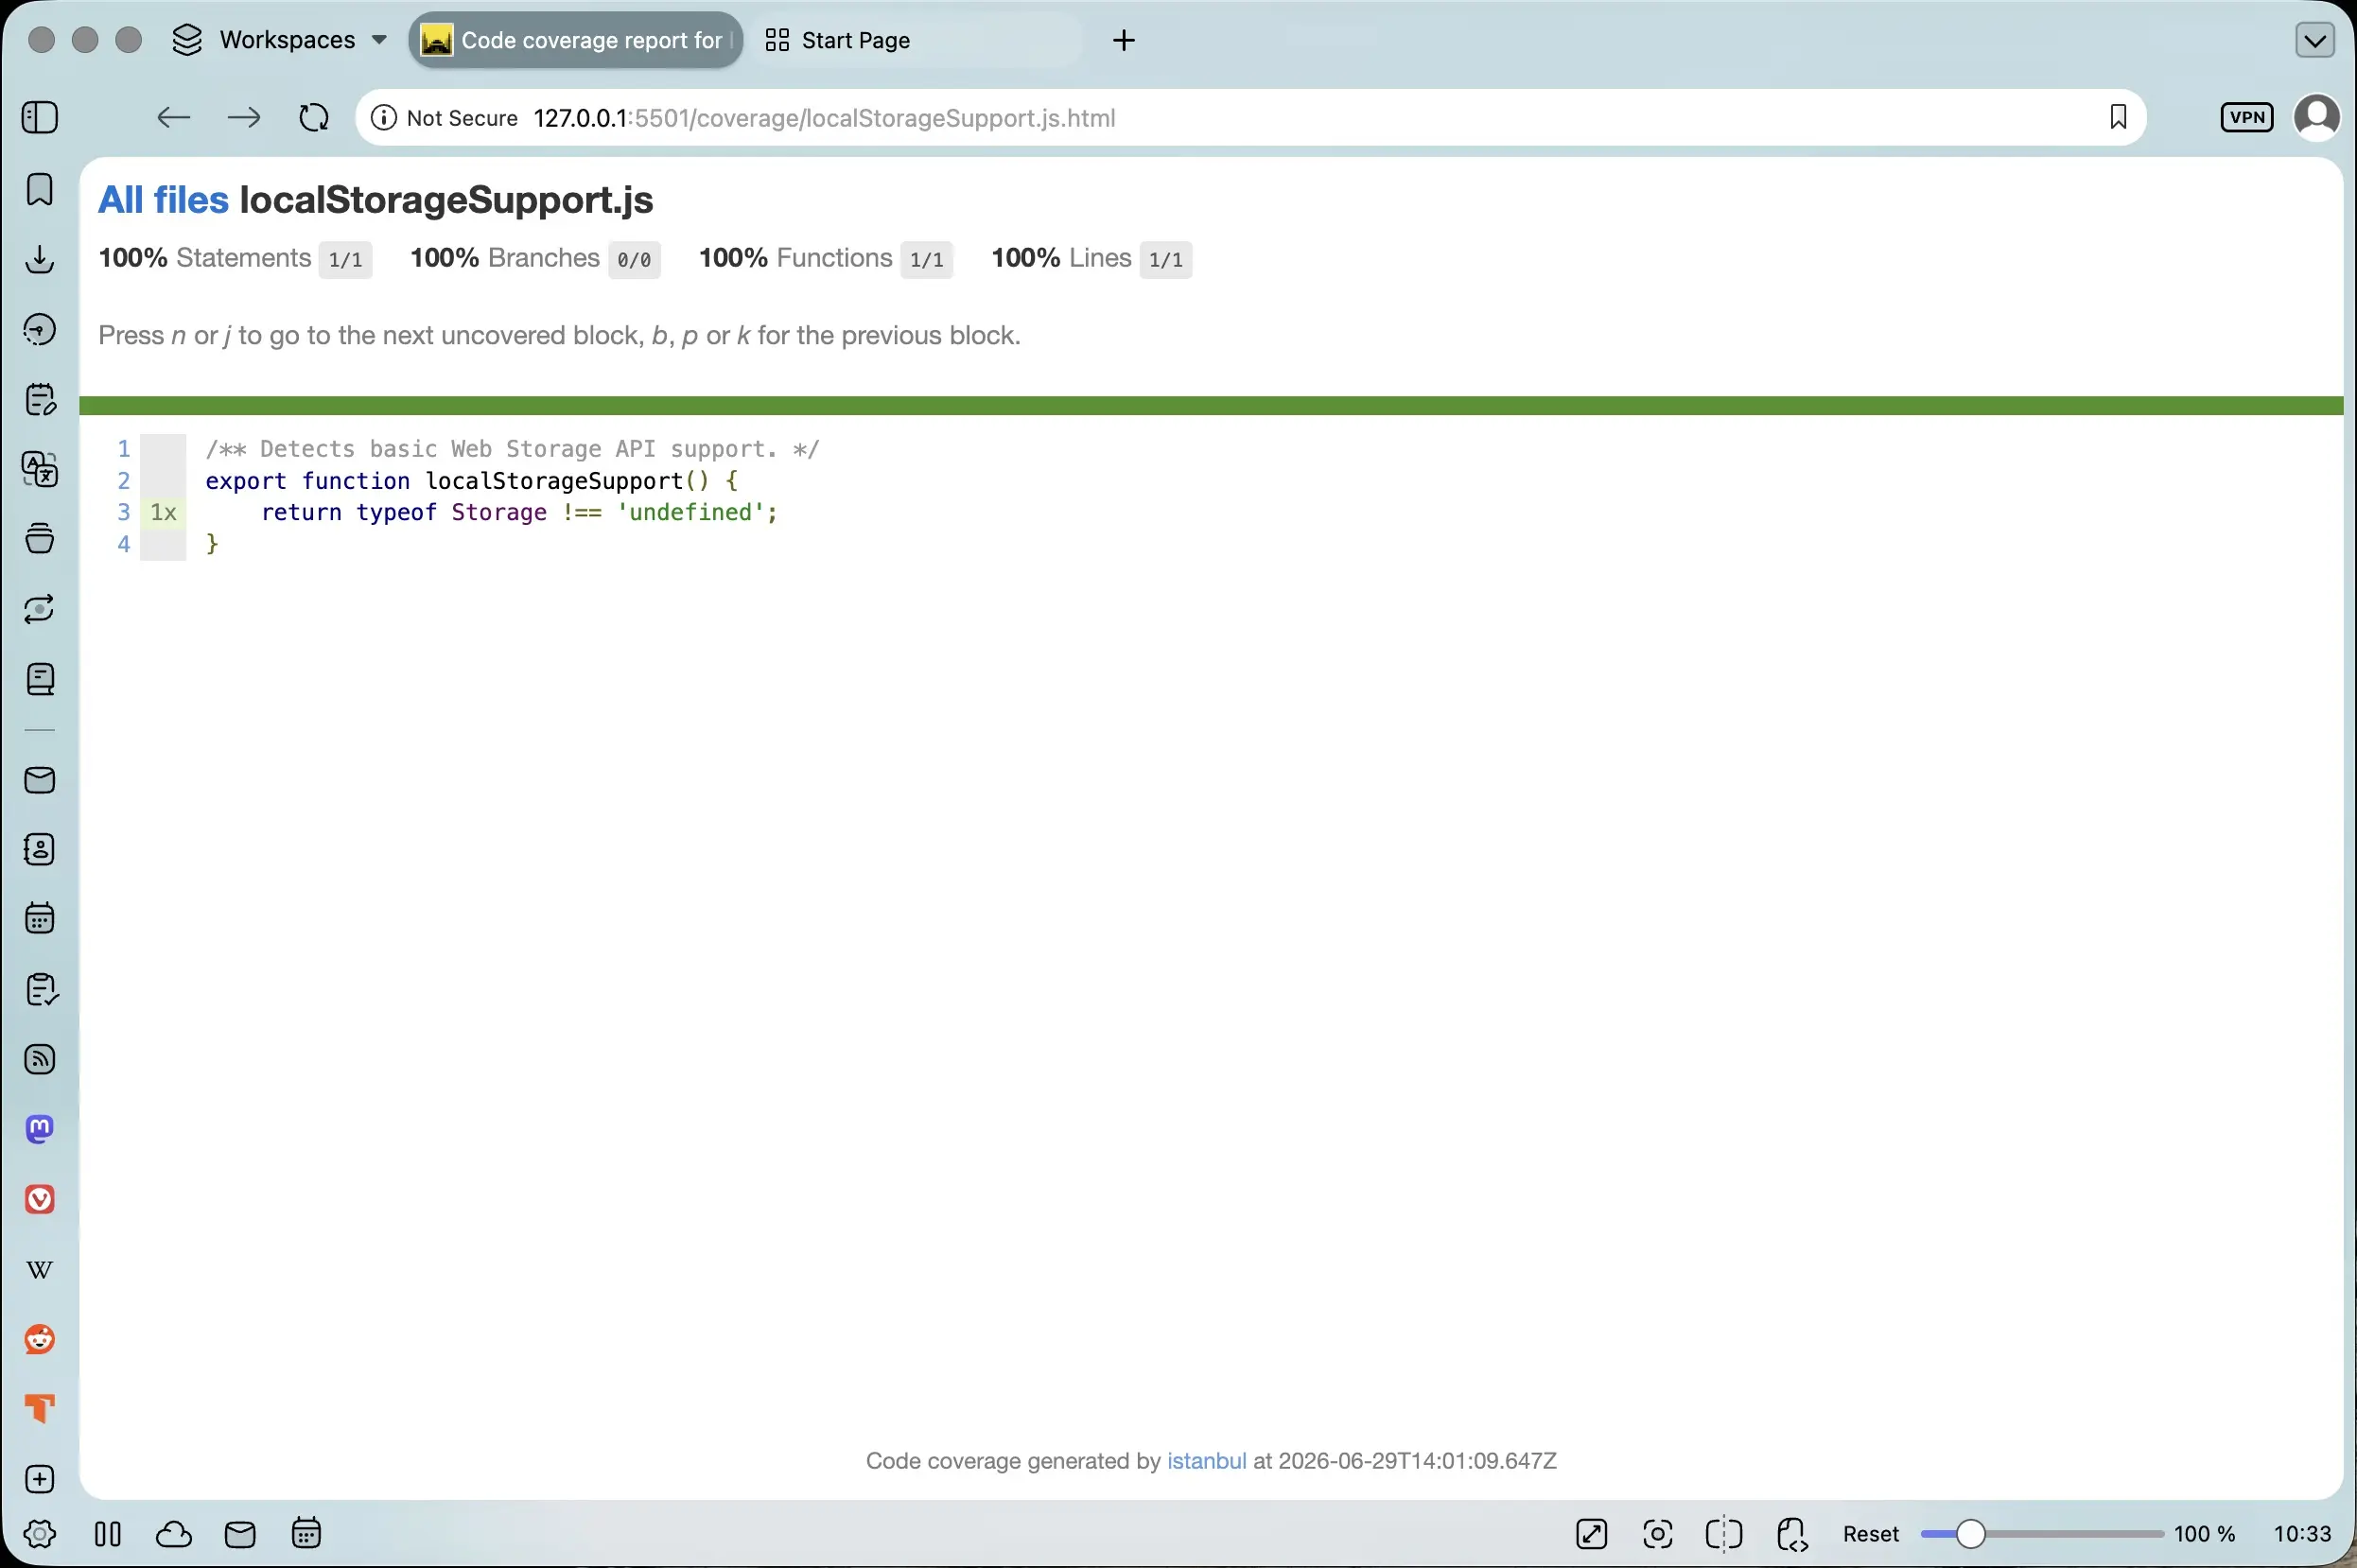The width and height of the screenshot is (2357, 1568).
Task: Go forward to next page
Action: point(243,118)
